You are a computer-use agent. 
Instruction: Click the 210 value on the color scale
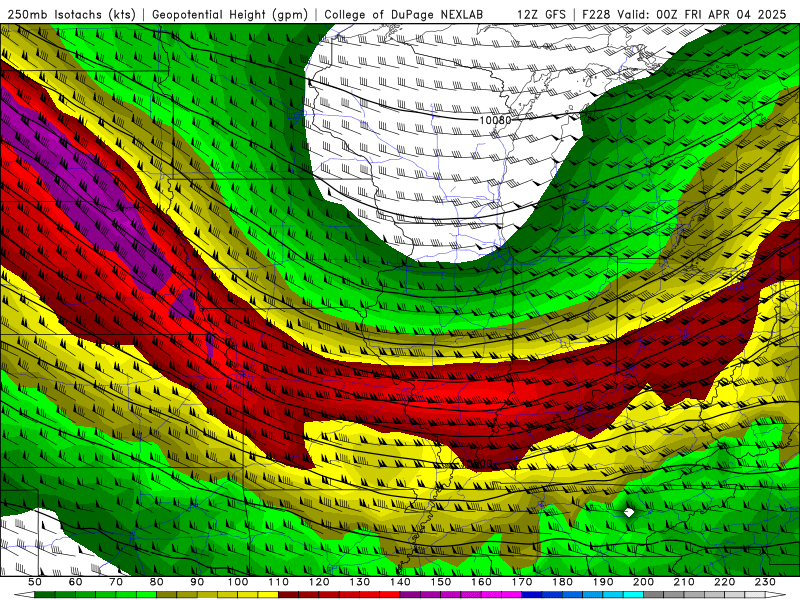click(x=685, y=582)
